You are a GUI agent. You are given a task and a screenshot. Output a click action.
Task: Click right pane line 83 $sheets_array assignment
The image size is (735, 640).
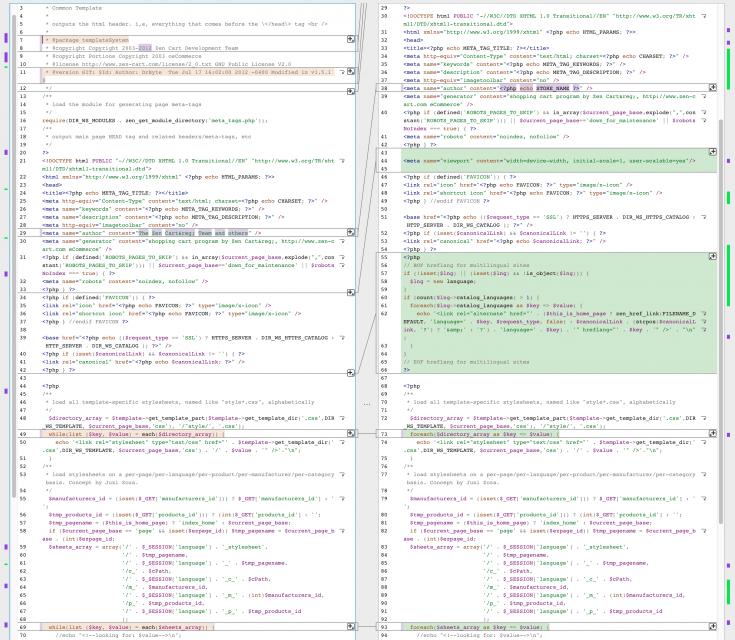520,547
